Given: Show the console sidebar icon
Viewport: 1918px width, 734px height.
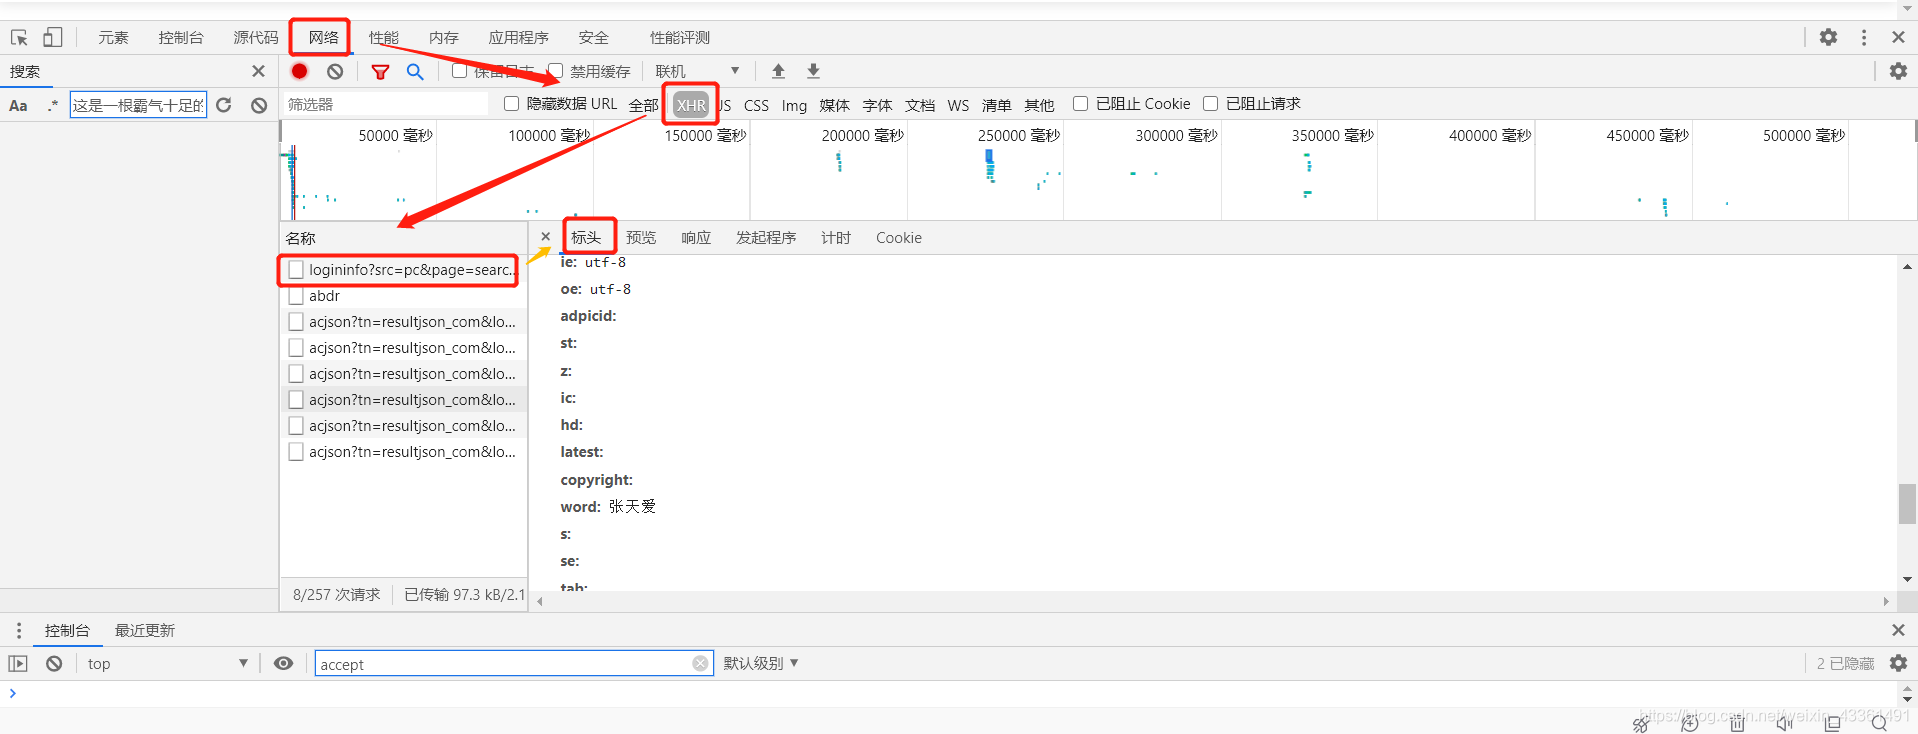Looking at the screenshot, I should point(18,663).
